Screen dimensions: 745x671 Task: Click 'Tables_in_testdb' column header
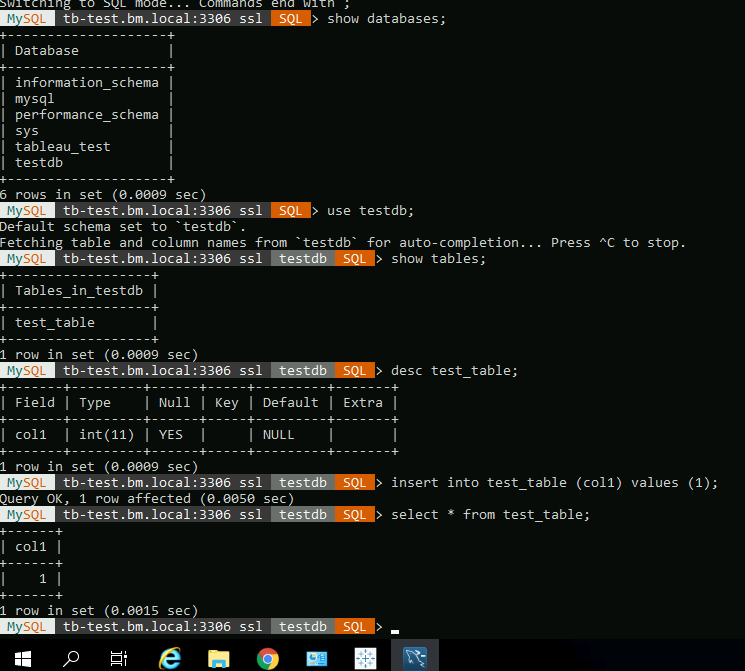(79, 291)
